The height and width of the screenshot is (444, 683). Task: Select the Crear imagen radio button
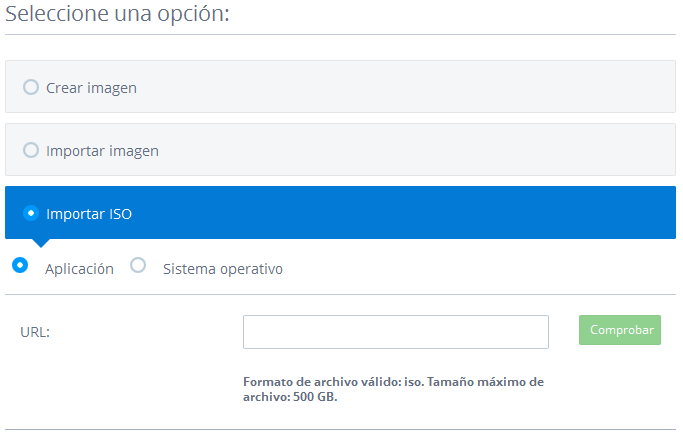point(31,87)
